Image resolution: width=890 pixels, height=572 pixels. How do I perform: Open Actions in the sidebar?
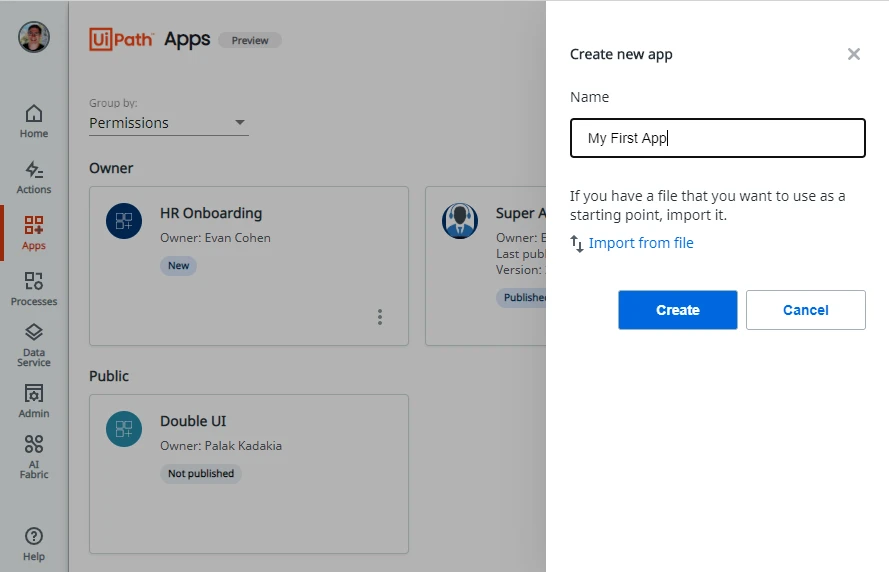[34, 178]
